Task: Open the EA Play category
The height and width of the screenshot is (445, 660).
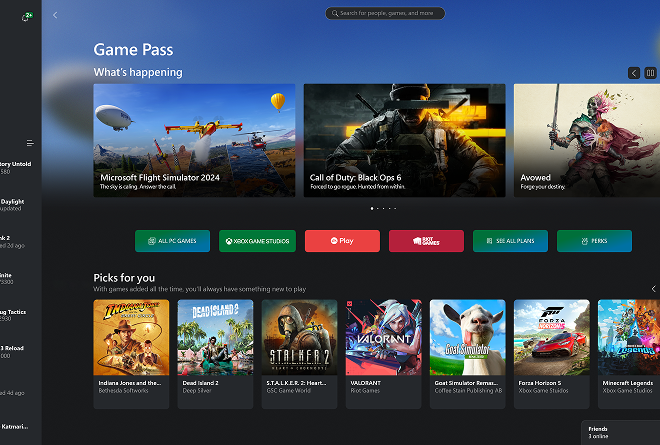Action: tap(342, 241)
